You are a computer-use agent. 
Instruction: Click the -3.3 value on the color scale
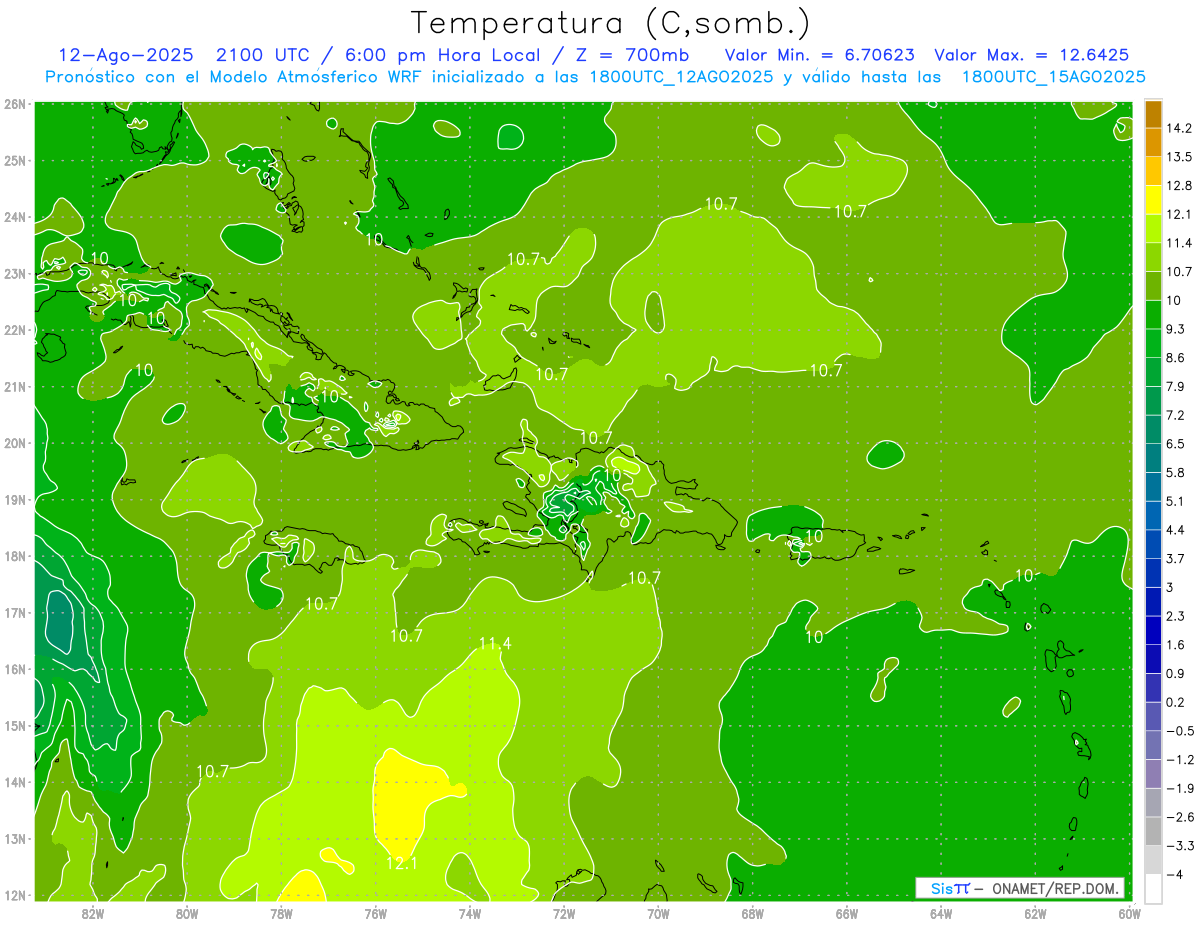coord(1179,845)
